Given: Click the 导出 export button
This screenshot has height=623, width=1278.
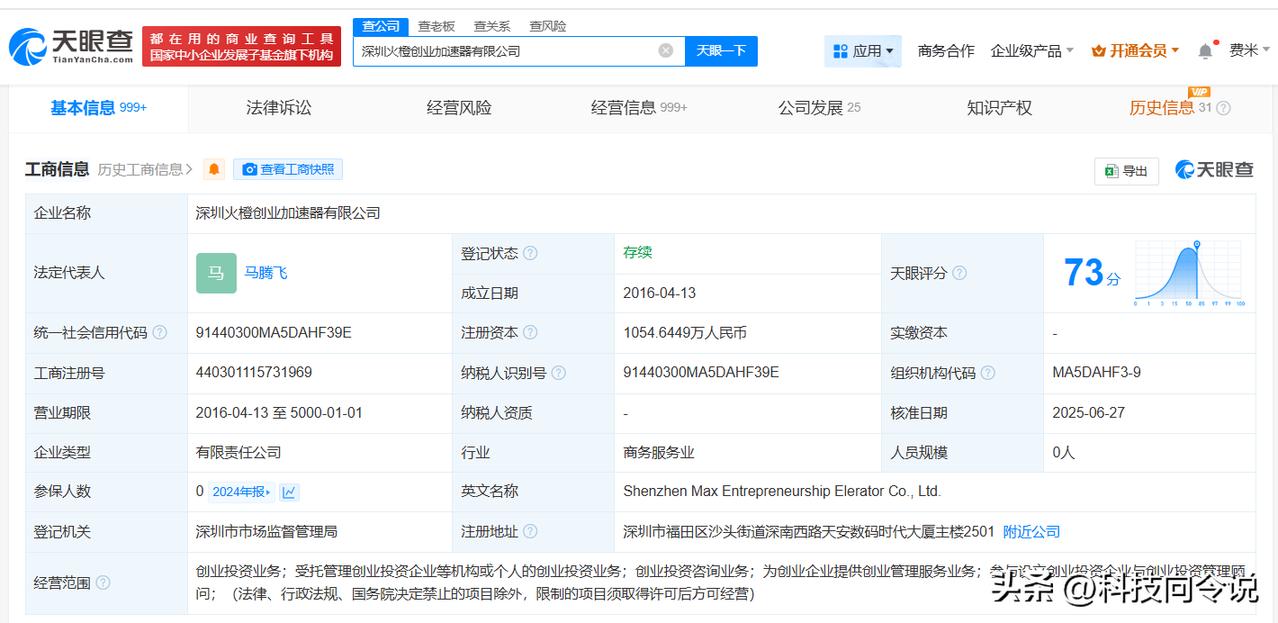Looking at the screenshot, I should point(1127,171).
